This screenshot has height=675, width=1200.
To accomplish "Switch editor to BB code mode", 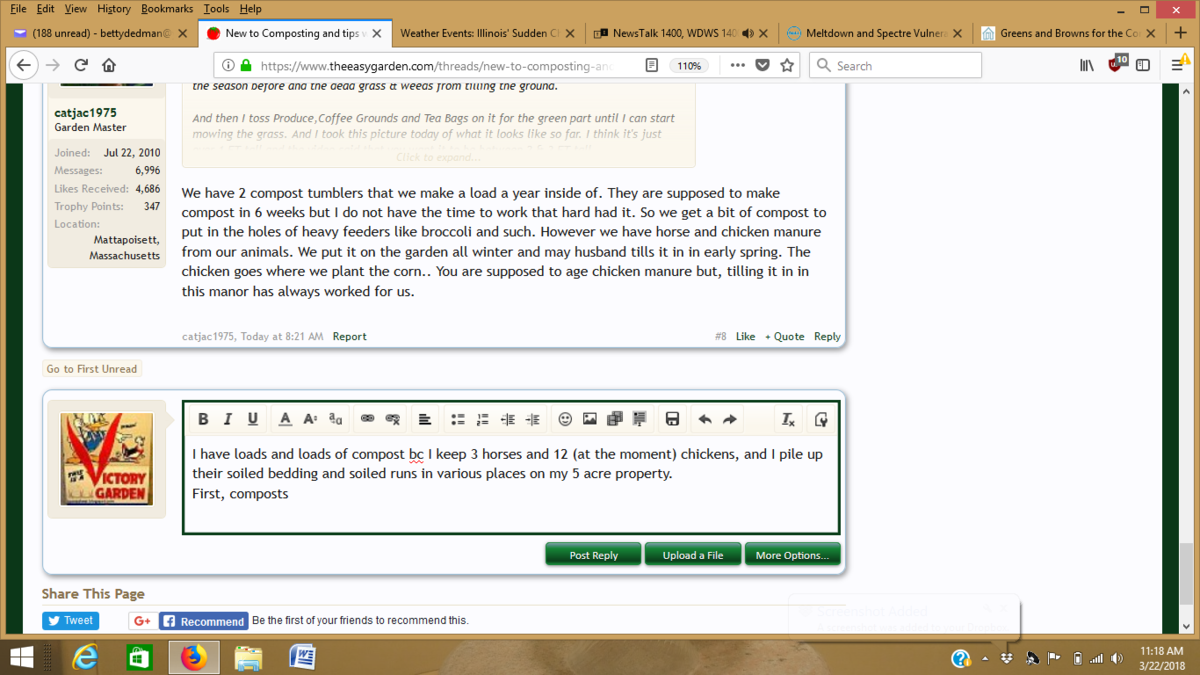I will point(821,419).
